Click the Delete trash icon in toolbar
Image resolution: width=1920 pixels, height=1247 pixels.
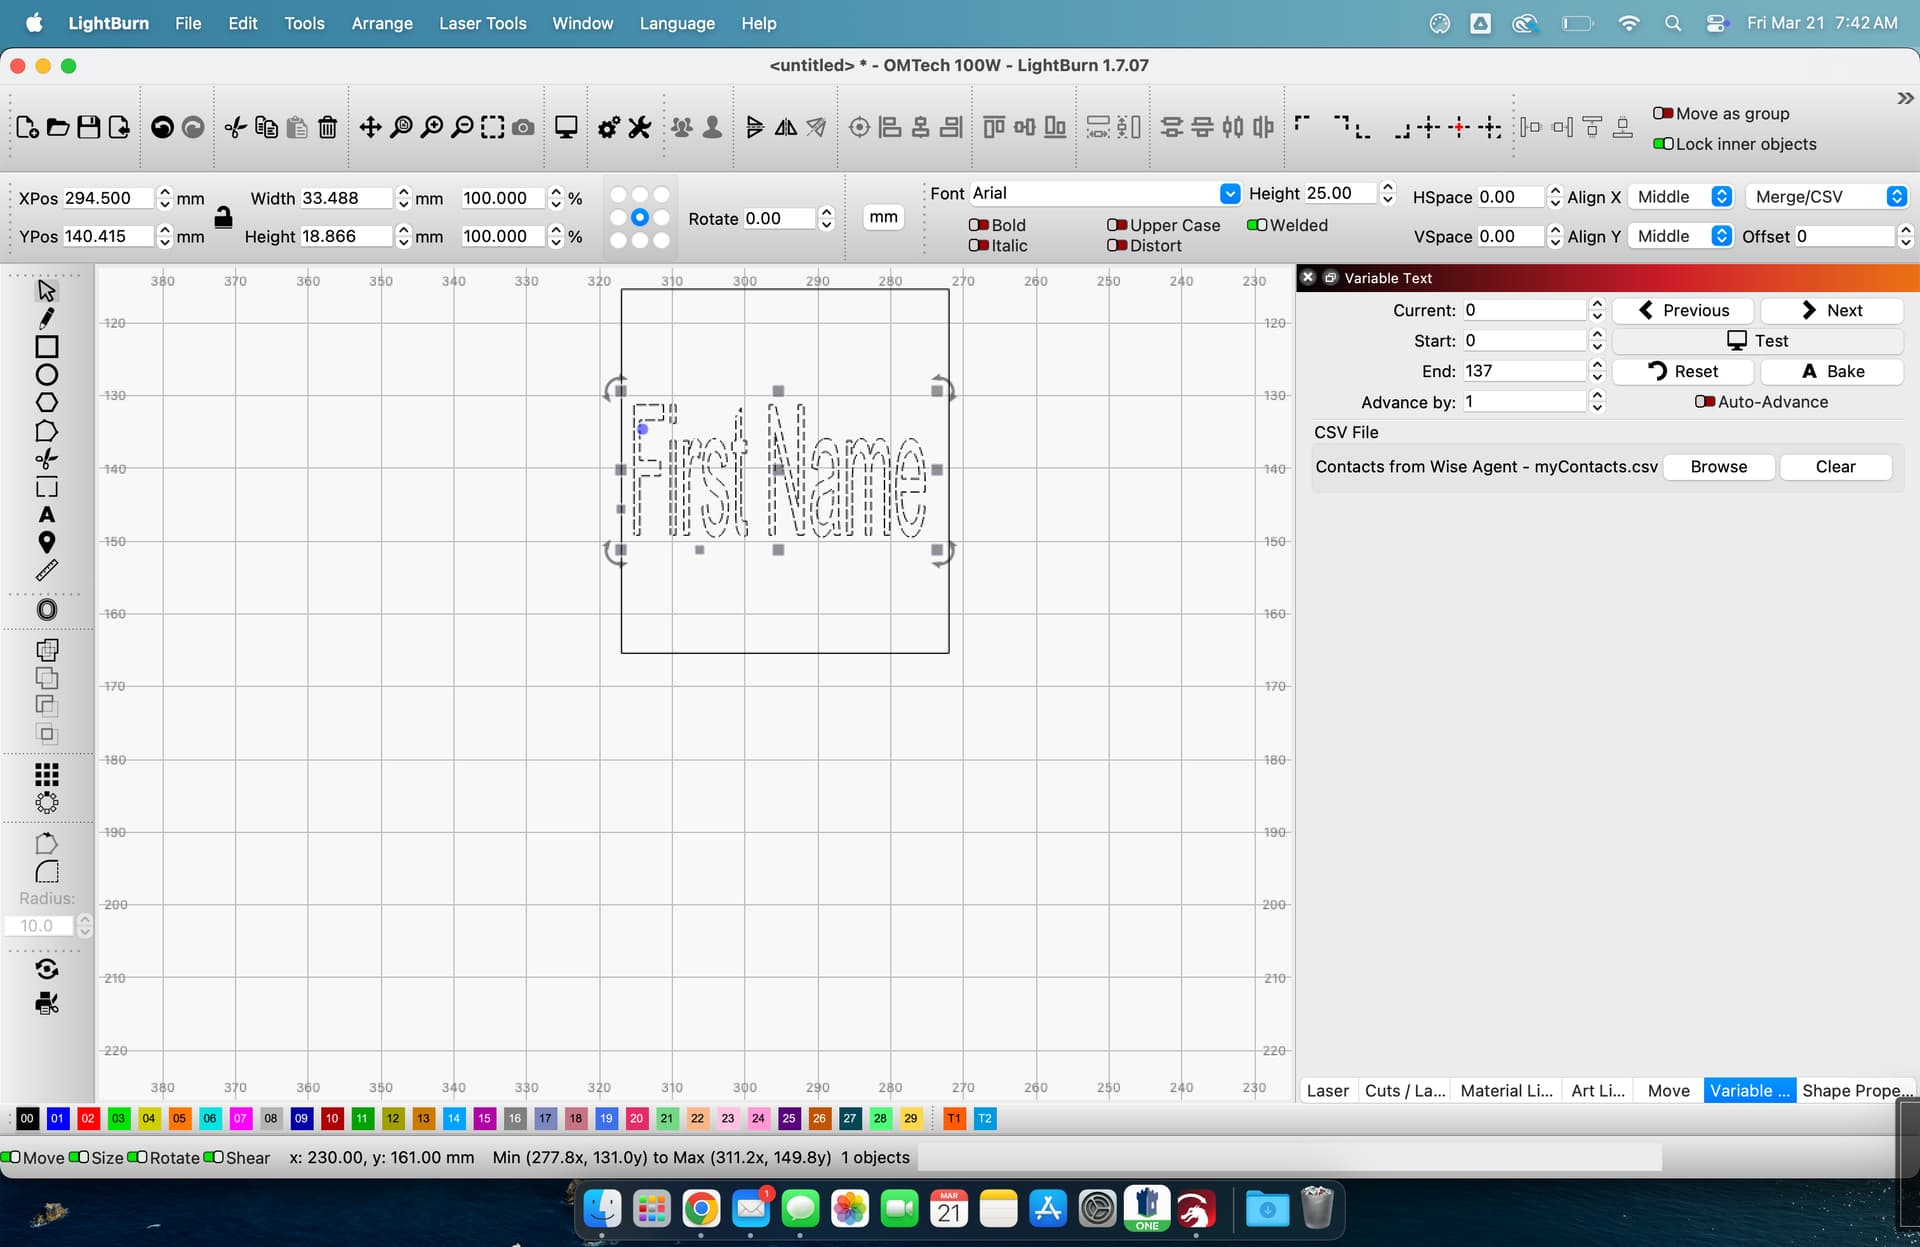[327, 127]
